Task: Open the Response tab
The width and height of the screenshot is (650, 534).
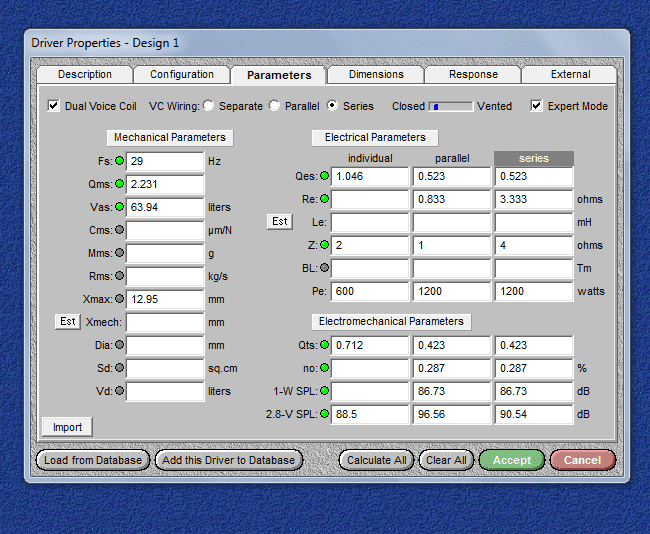Action: click(x=473, y=75)
